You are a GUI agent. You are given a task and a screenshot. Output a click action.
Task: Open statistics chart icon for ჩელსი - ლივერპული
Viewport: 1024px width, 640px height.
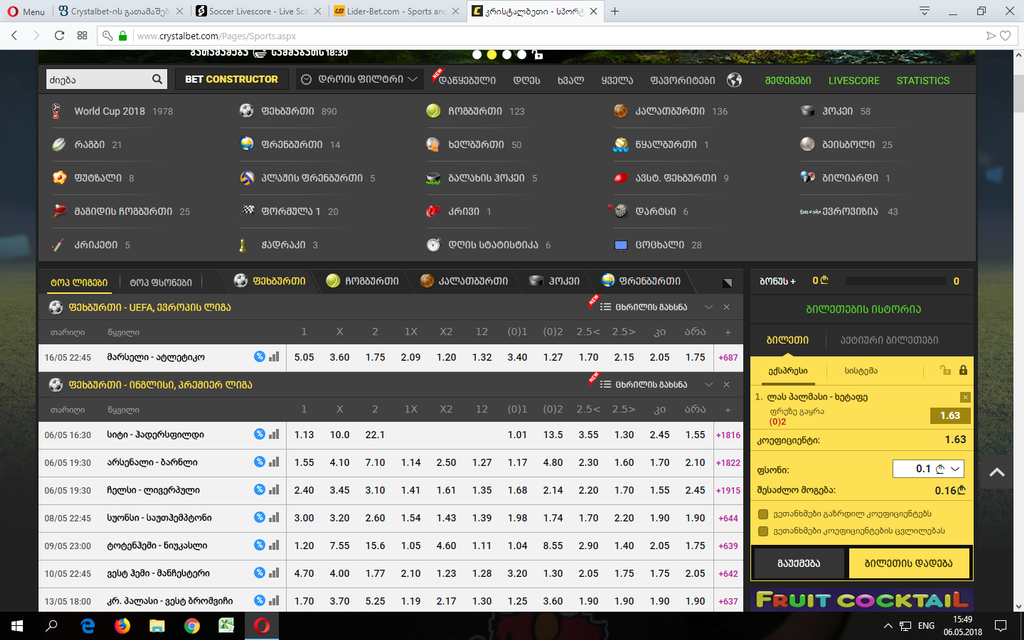coord(274,489)
